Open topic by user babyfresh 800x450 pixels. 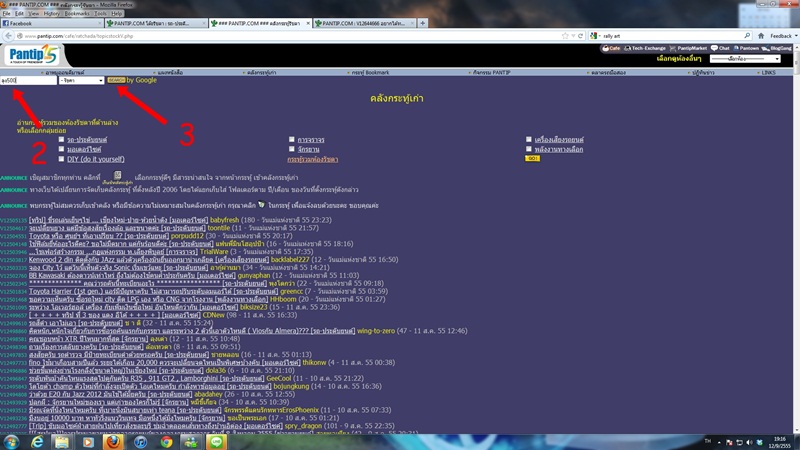click(x=118, y=220)
